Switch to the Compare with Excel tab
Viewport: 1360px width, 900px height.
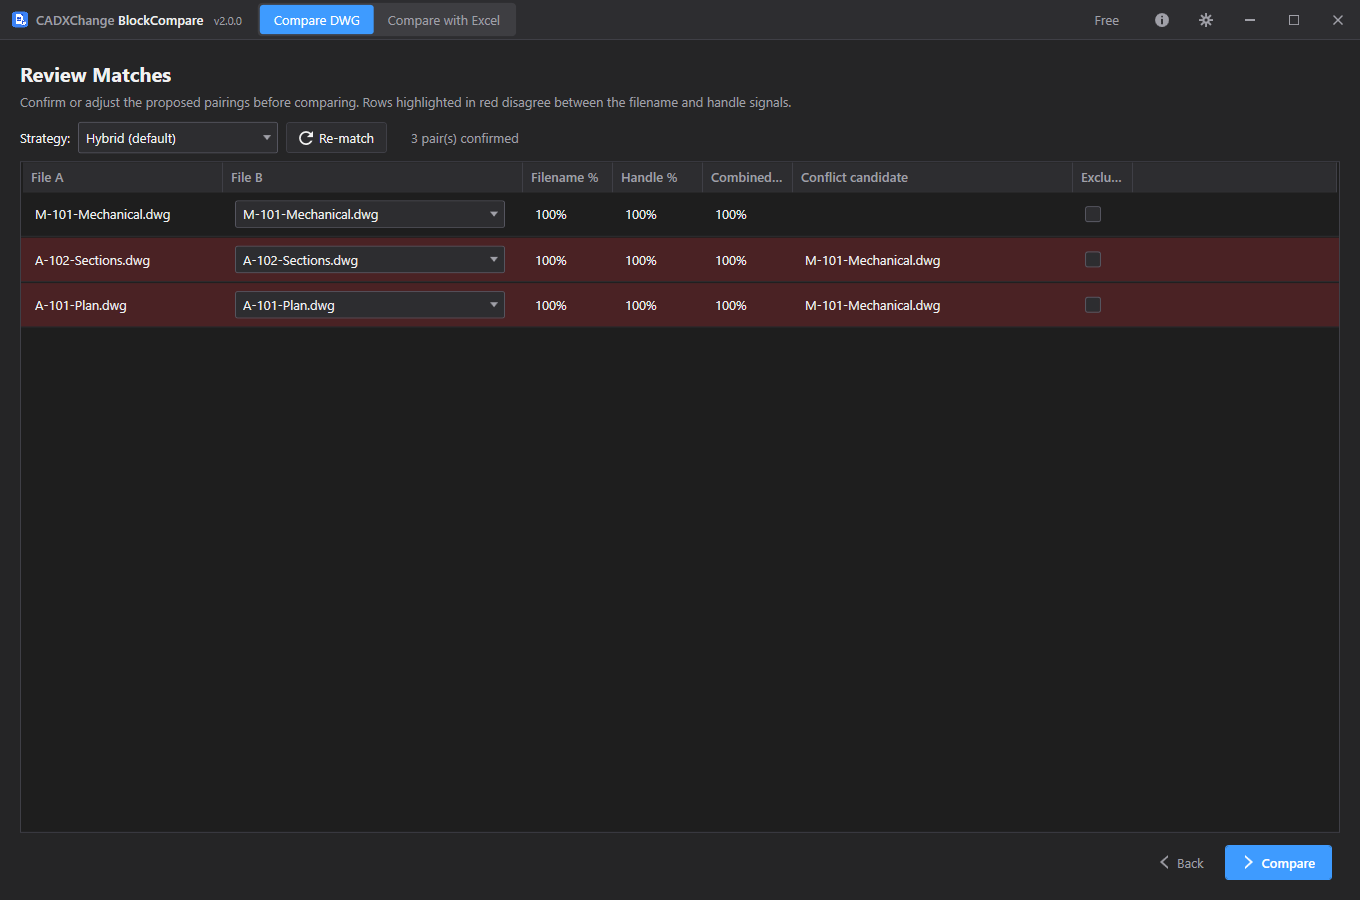pos(444,20)
